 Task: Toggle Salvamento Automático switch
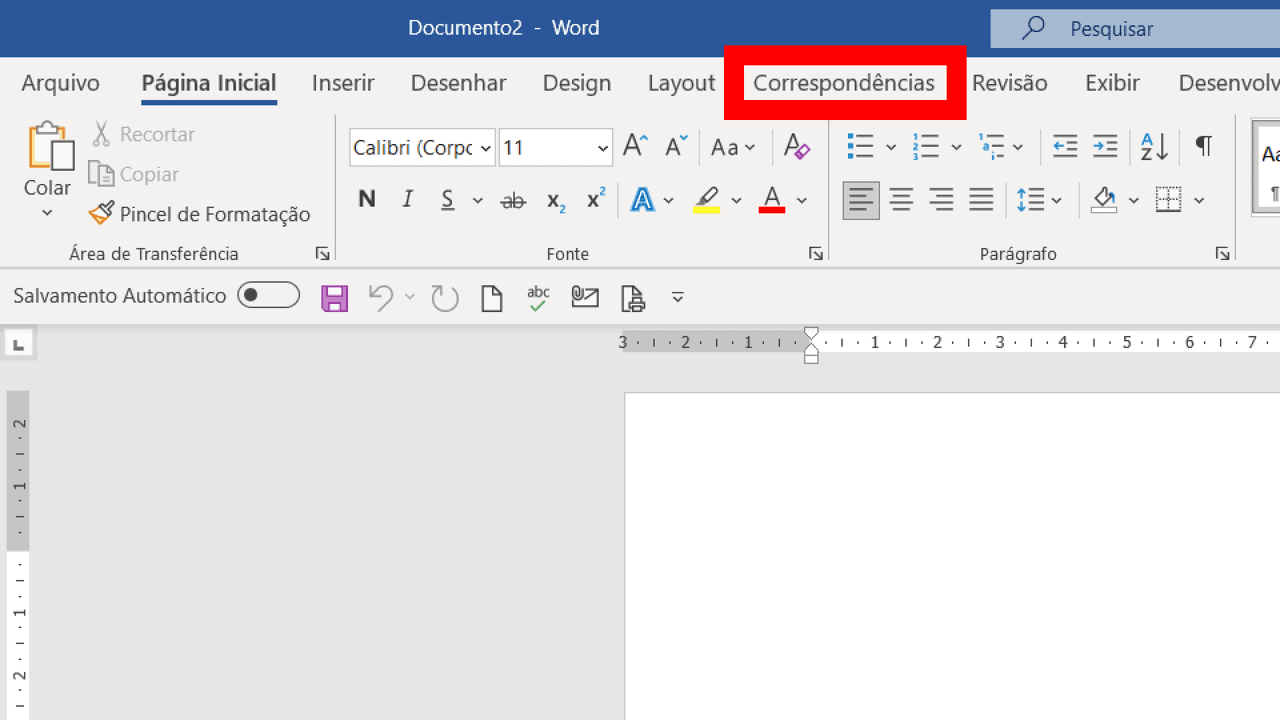[268, 295]
